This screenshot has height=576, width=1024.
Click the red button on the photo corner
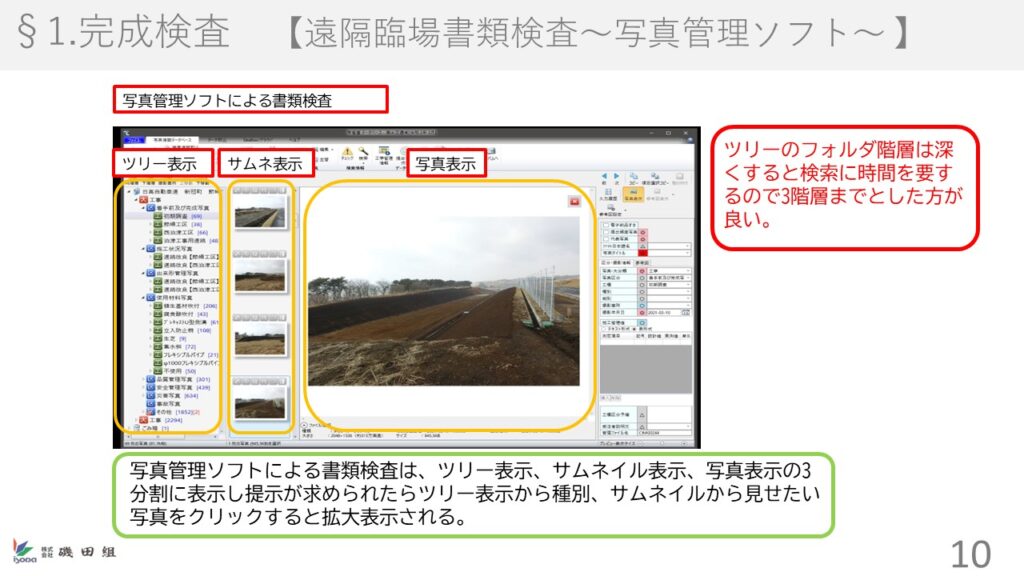(575, 201)
